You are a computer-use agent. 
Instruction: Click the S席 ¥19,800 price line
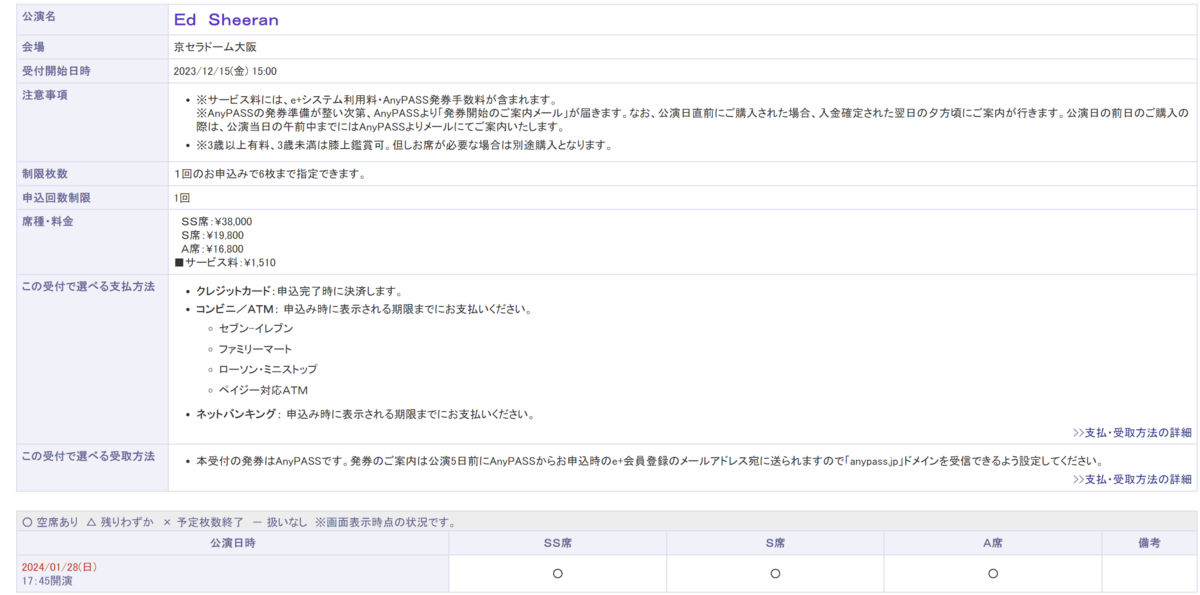pos(212,236)
